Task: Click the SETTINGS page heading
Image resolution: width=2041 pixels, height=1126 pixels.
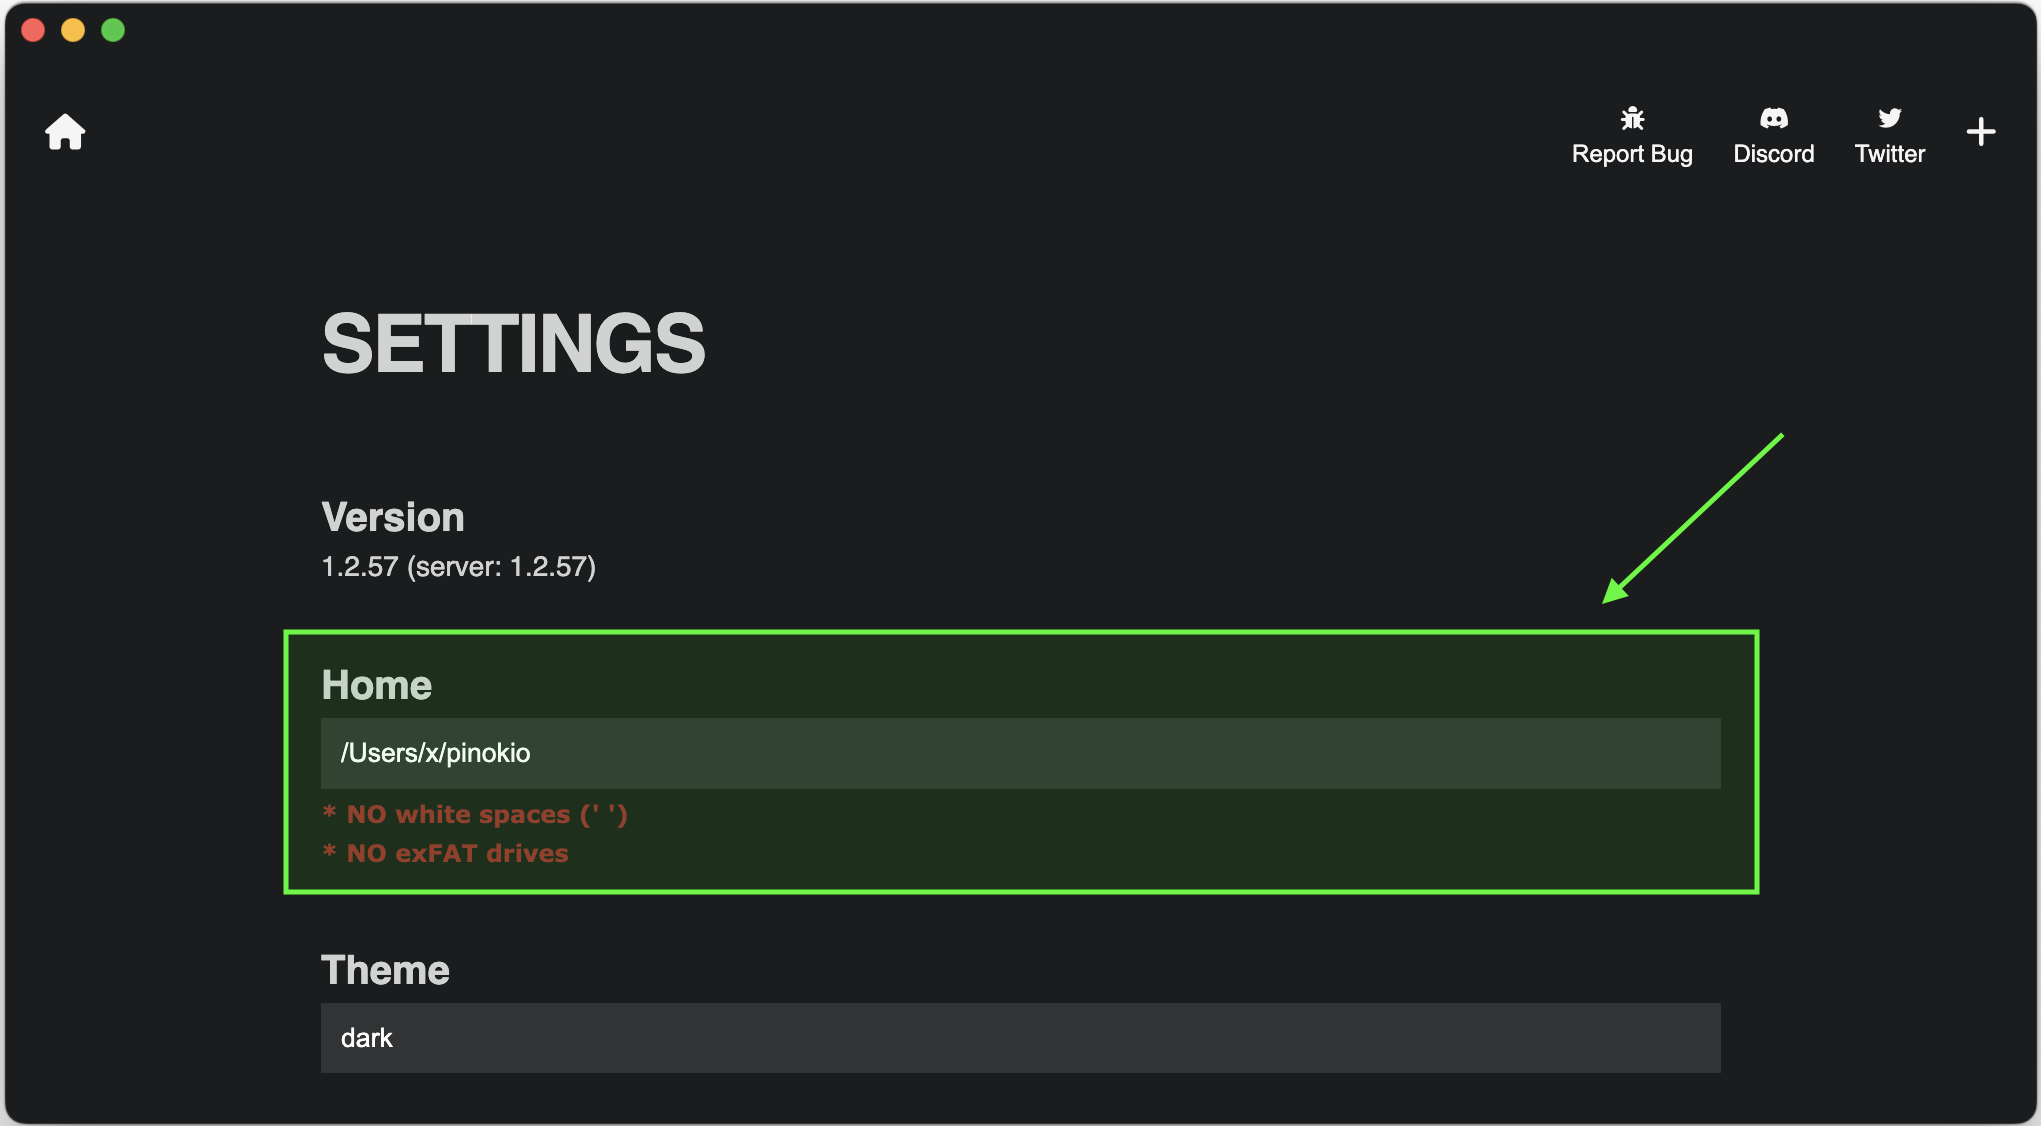Action: (513, 343)
